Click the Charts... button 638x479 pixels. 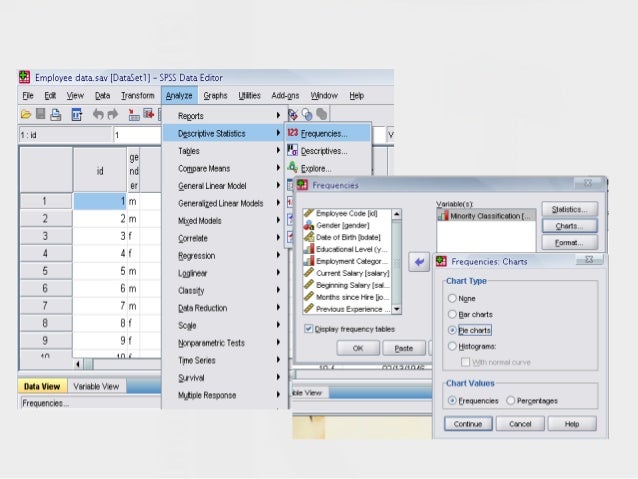570,226
